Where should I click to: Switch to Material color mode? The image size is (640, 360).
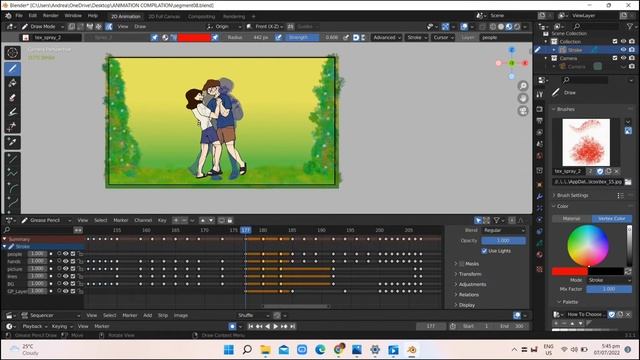571,219
